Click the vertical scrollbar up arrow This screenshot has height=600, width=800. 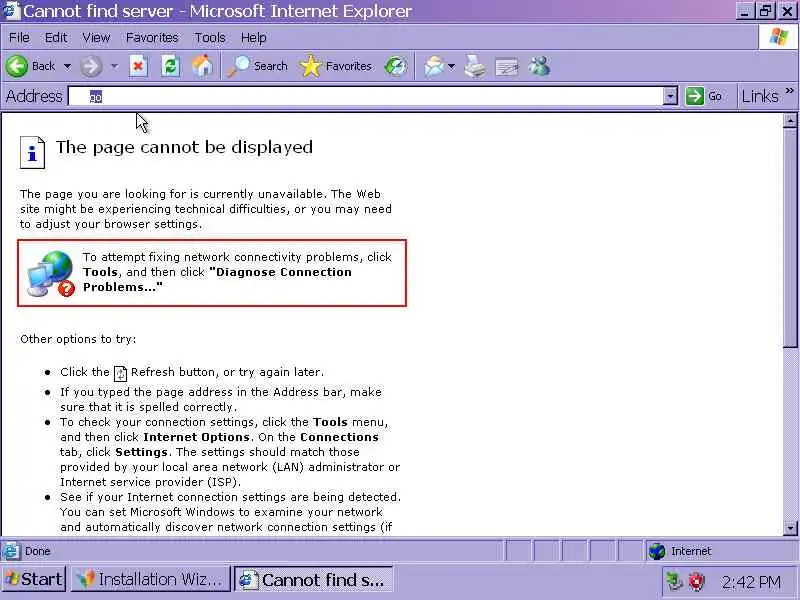790,120
